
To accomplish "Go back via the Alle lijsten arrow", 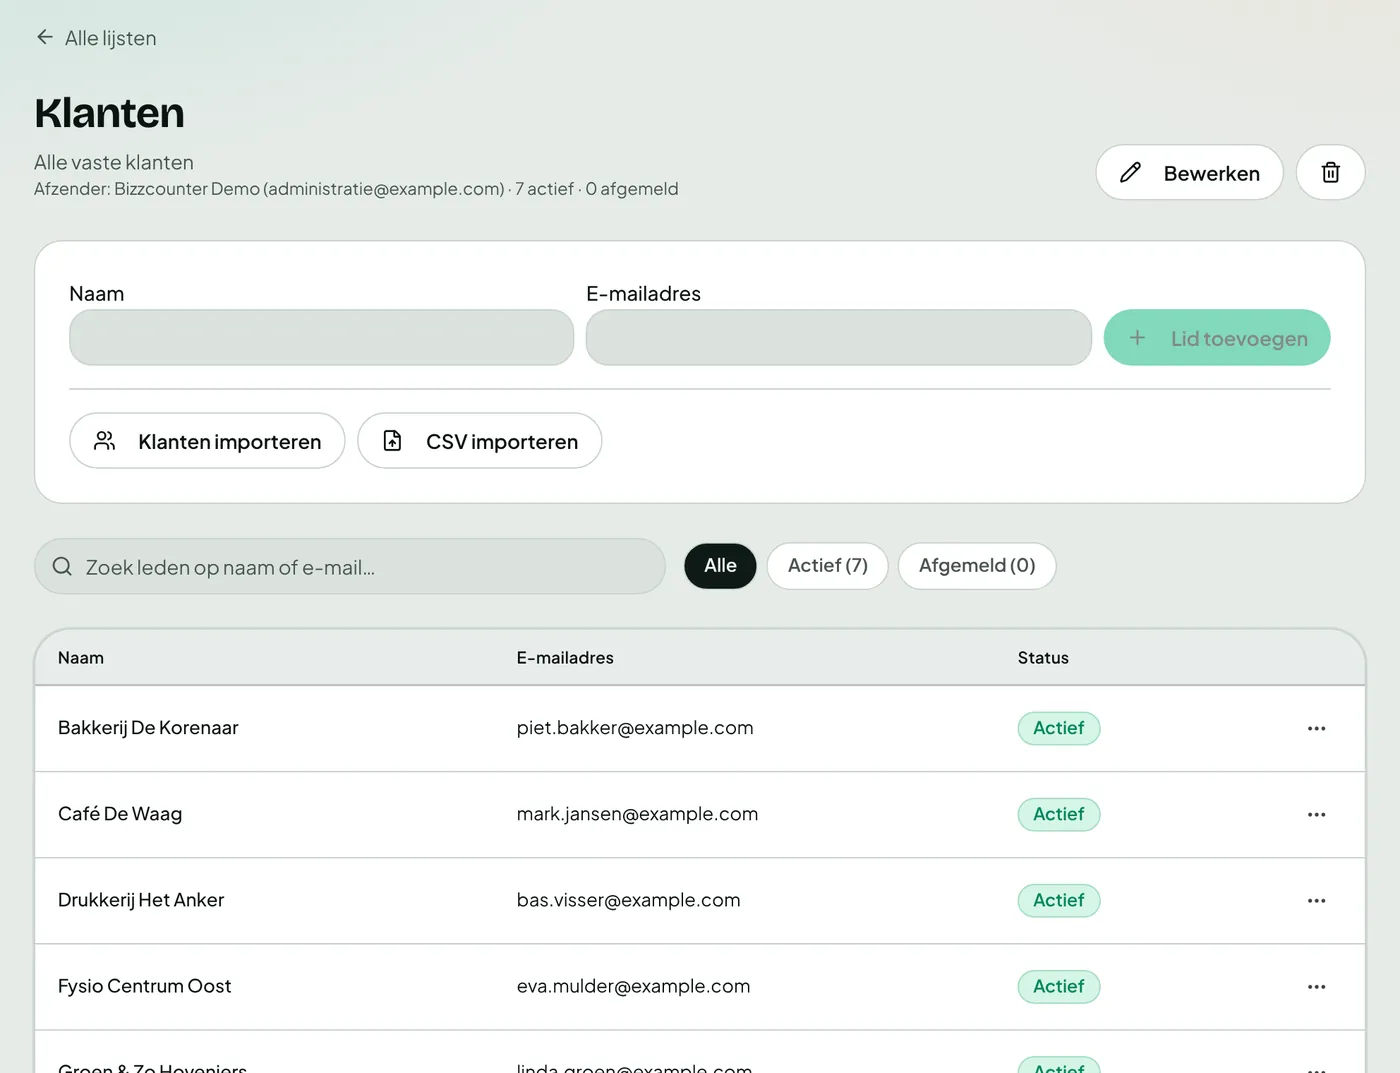I will [44, 37].
